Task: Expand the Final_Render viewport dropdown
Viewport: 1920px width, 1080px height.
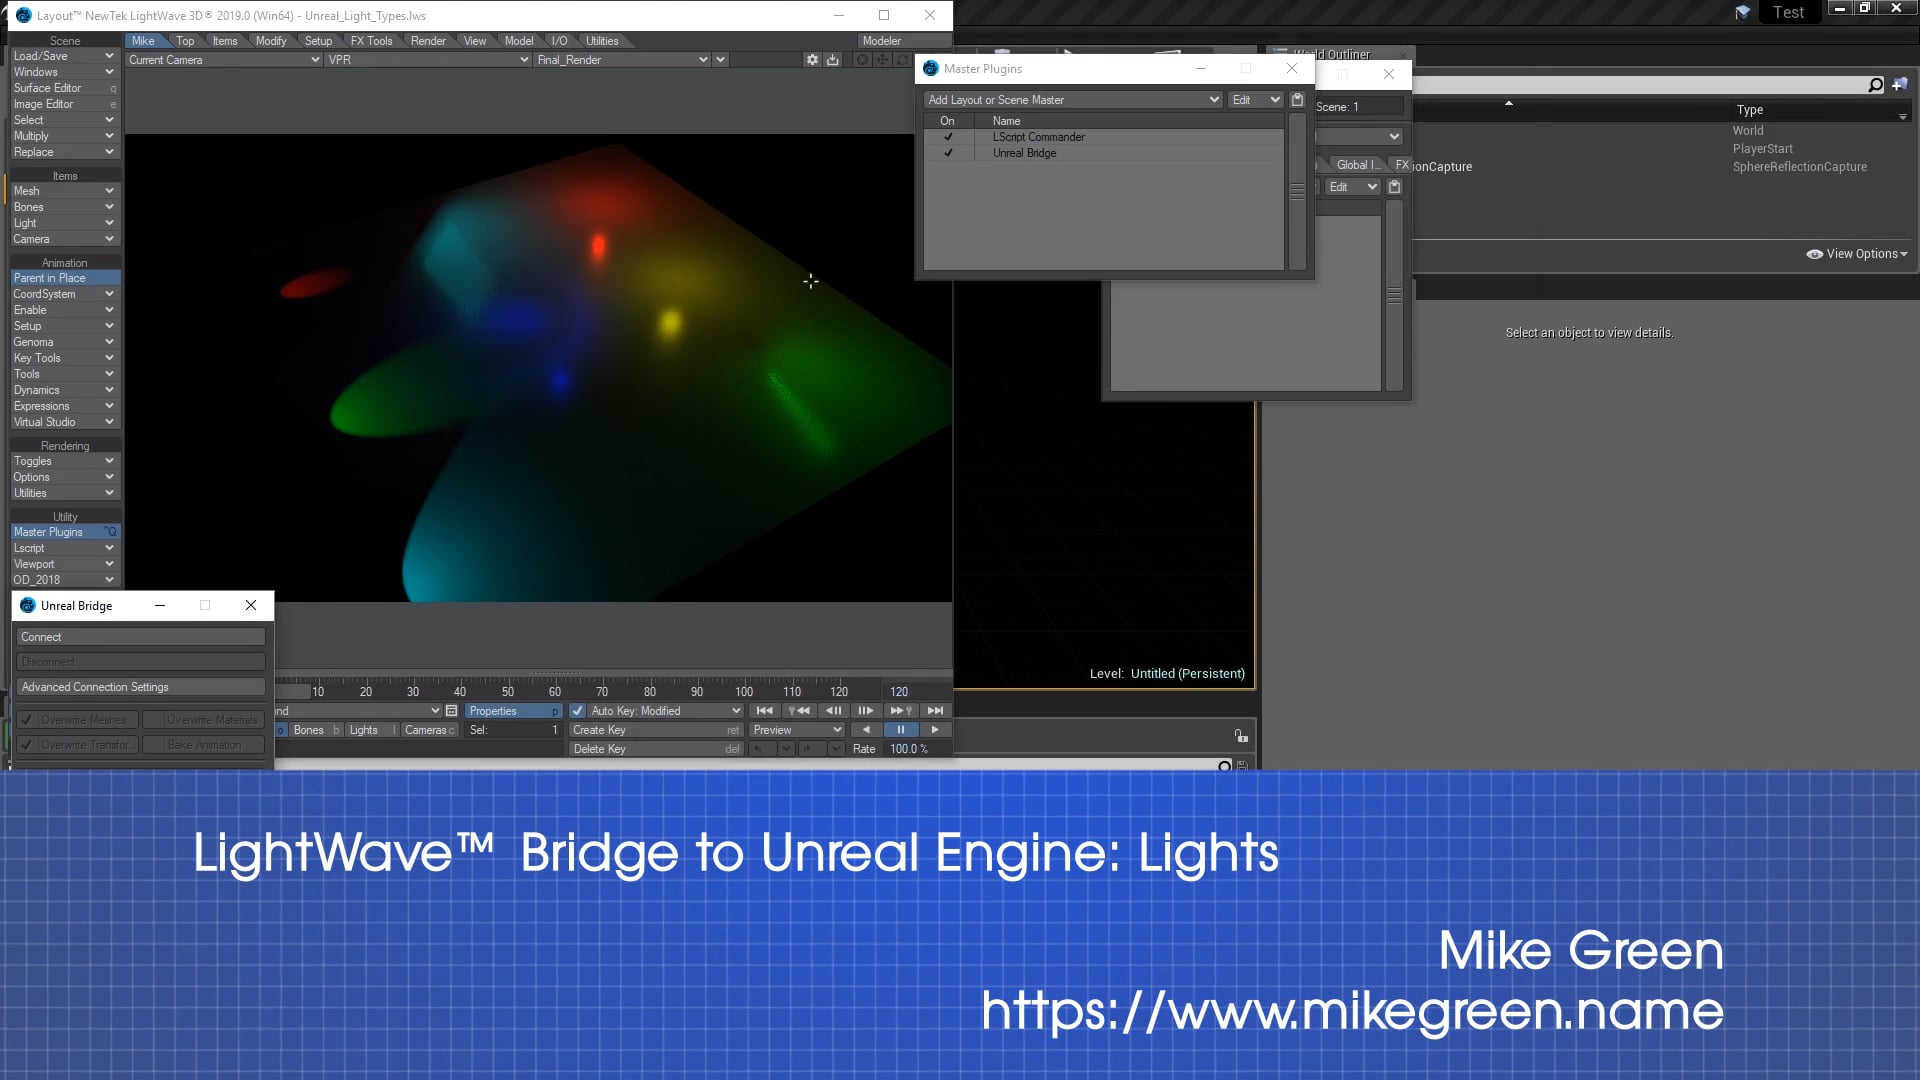Action: pos(703,60)
